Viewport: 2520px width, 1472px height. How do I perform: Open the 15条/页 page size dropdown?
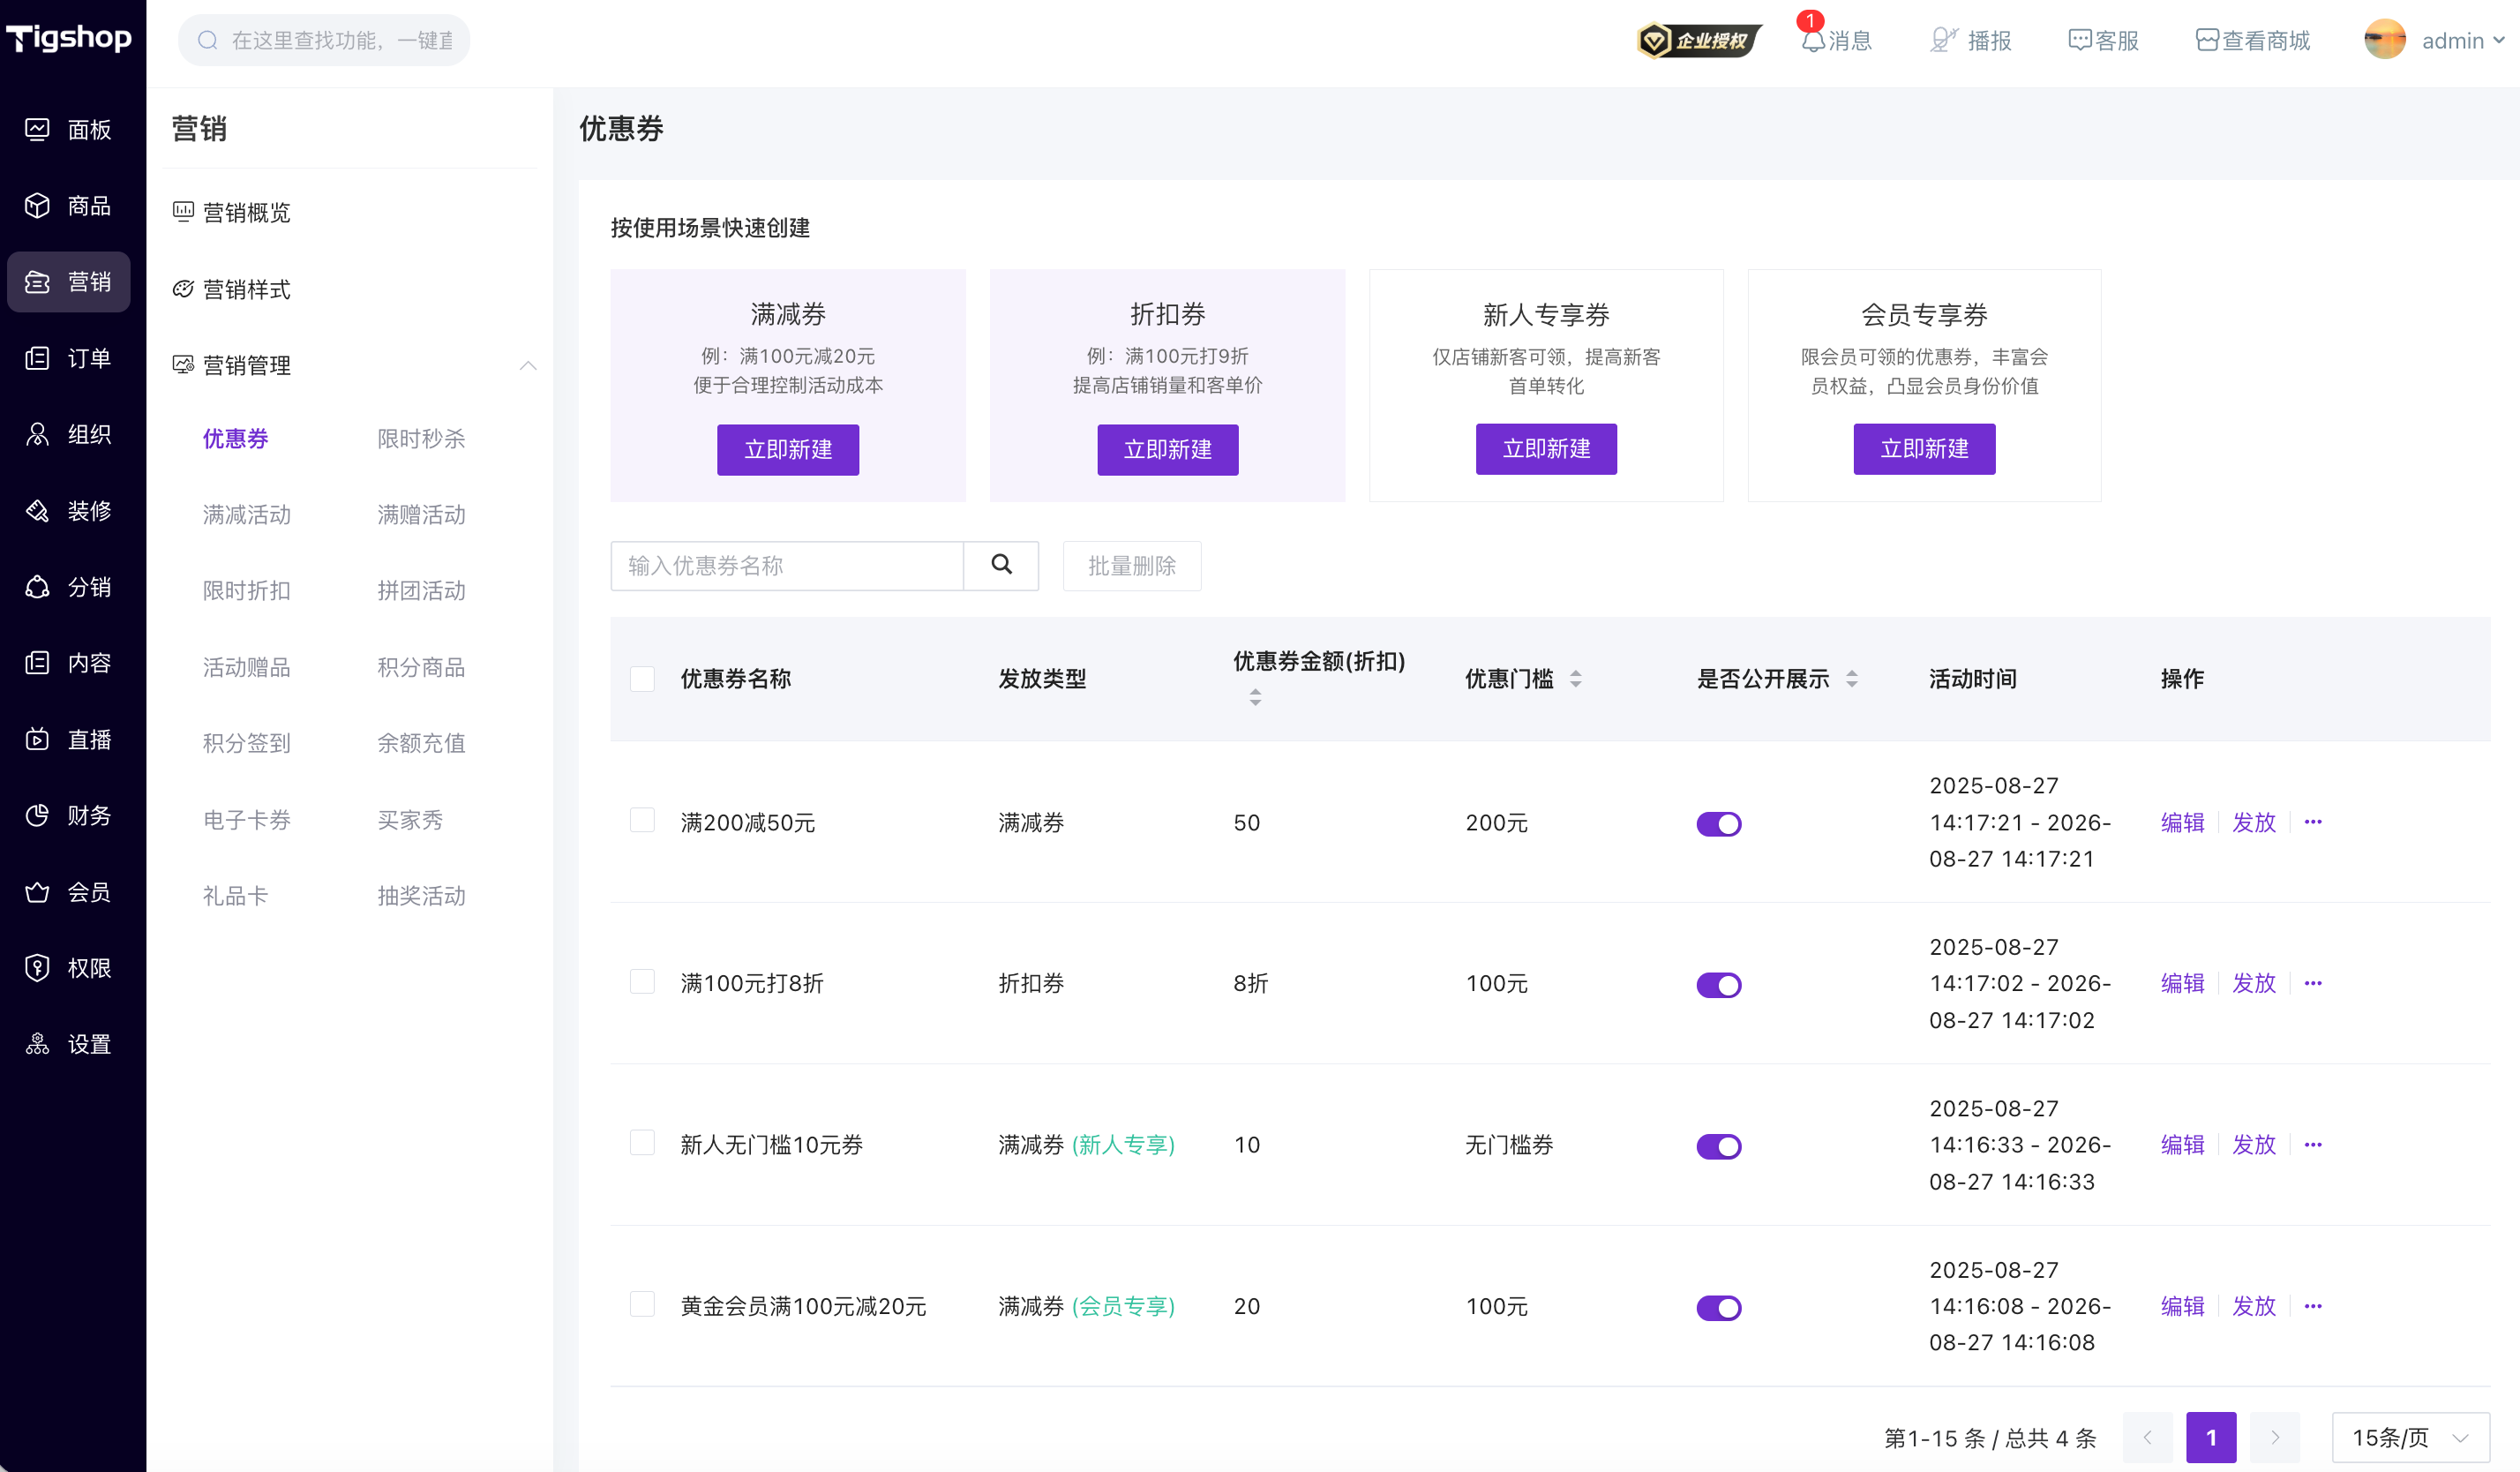click(x=2410, y=1438)
